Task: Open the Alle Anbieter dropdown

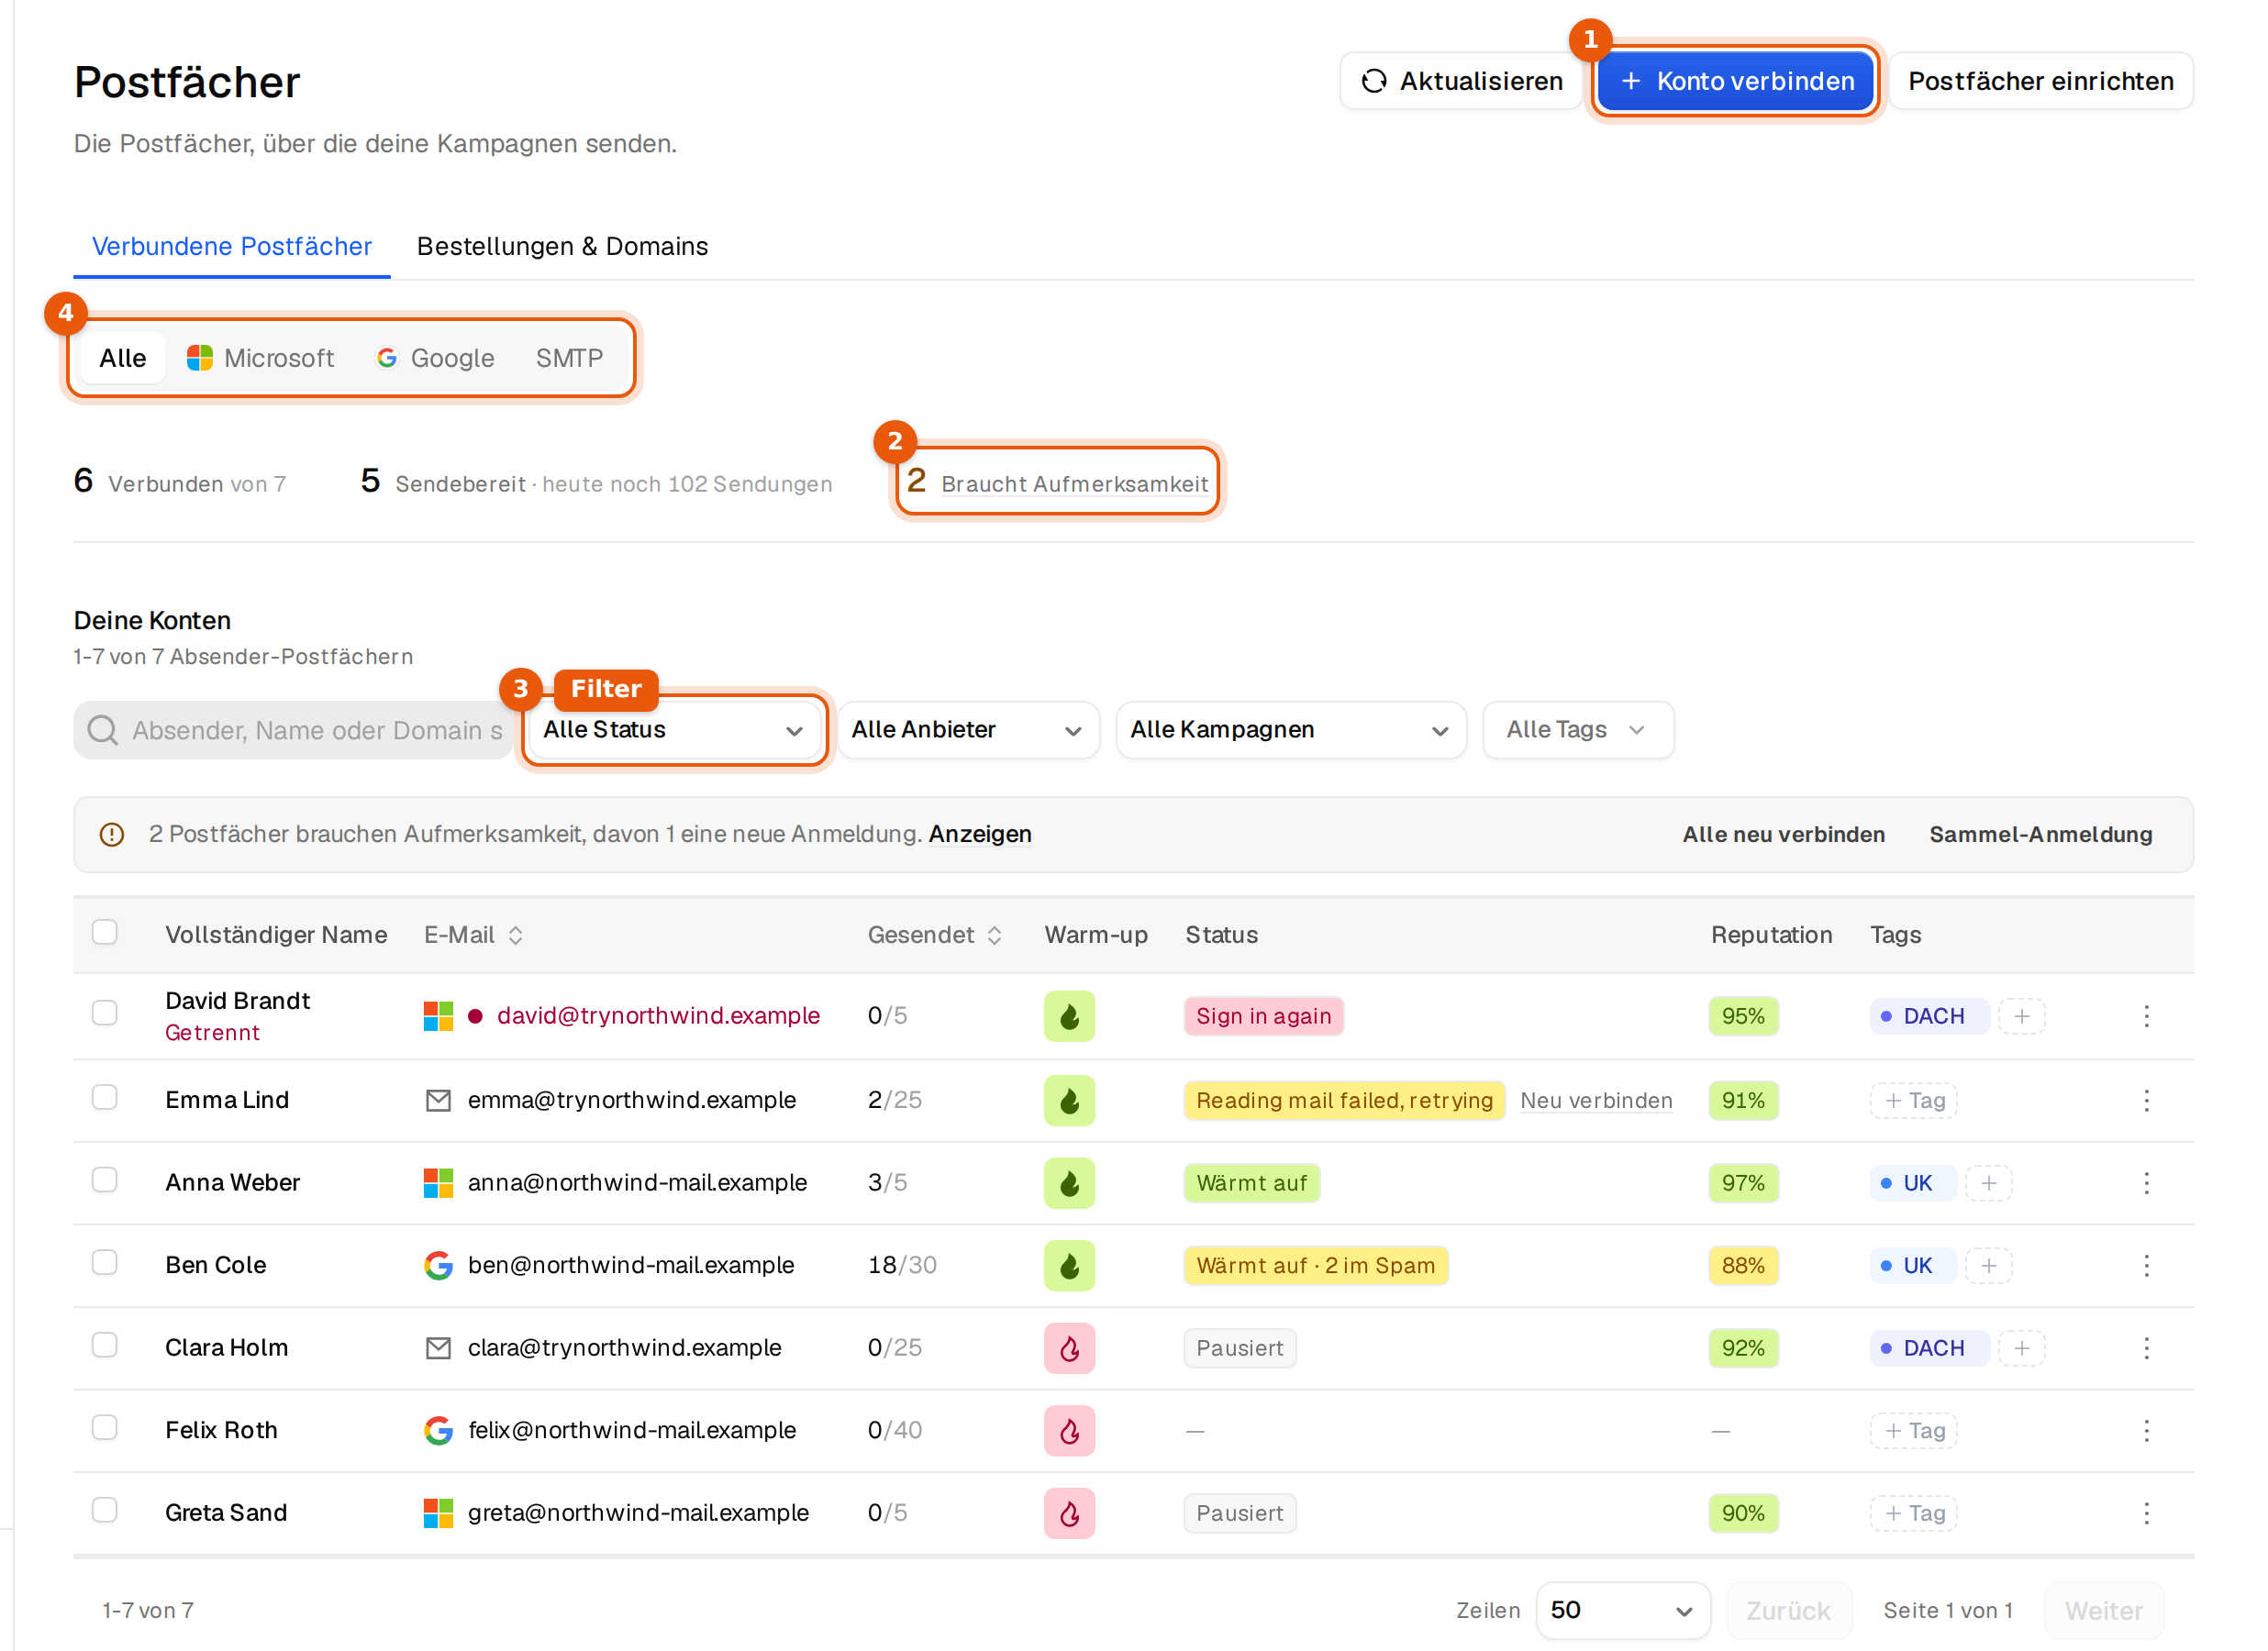Action: pyautogui.click(x=967, y=730)
